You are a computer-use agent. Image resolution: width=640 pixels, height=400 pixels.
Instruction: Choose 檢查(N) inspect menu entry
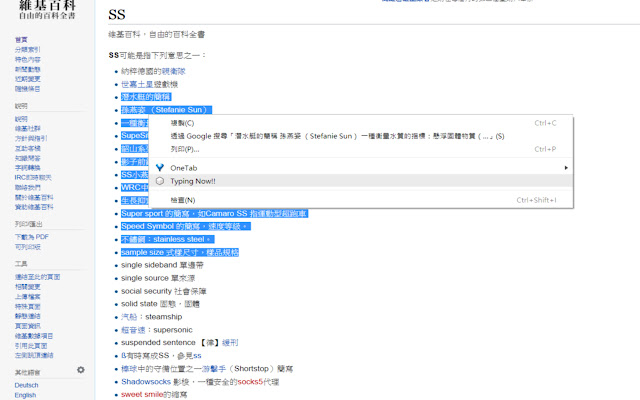pos(361,200)
